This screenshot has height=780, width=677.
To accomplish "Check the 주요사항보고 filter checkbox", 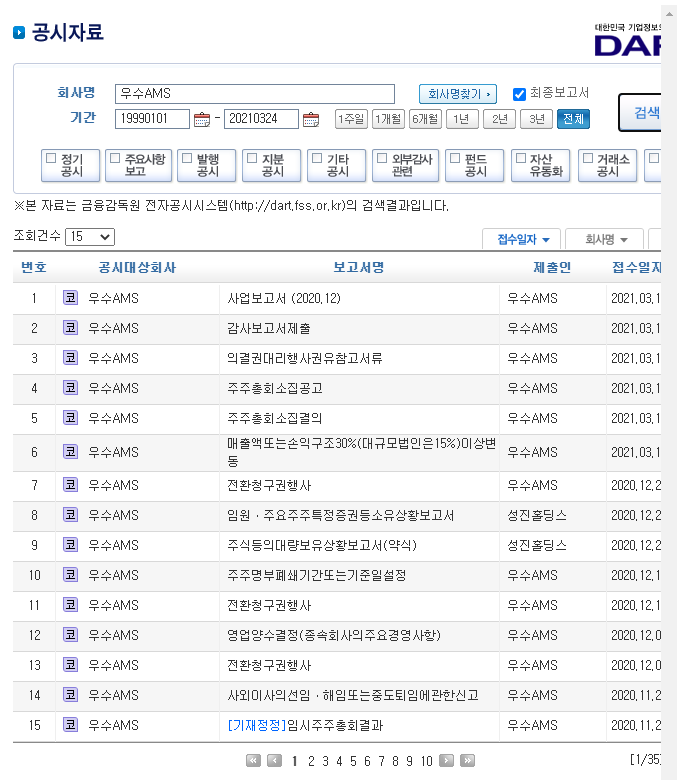I will [x=115, y=158].
